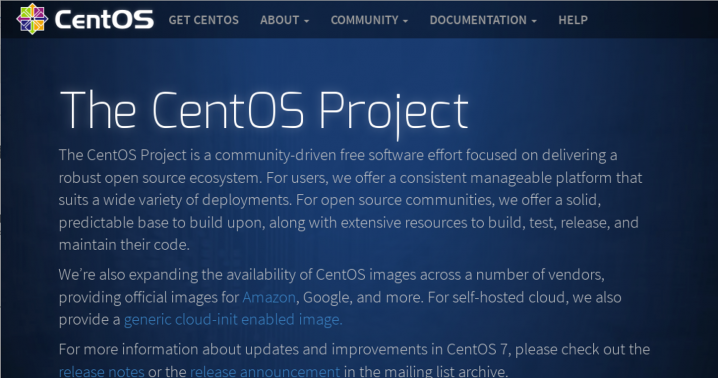Click the CentOS wordmark in navbar

click(104, 20)
